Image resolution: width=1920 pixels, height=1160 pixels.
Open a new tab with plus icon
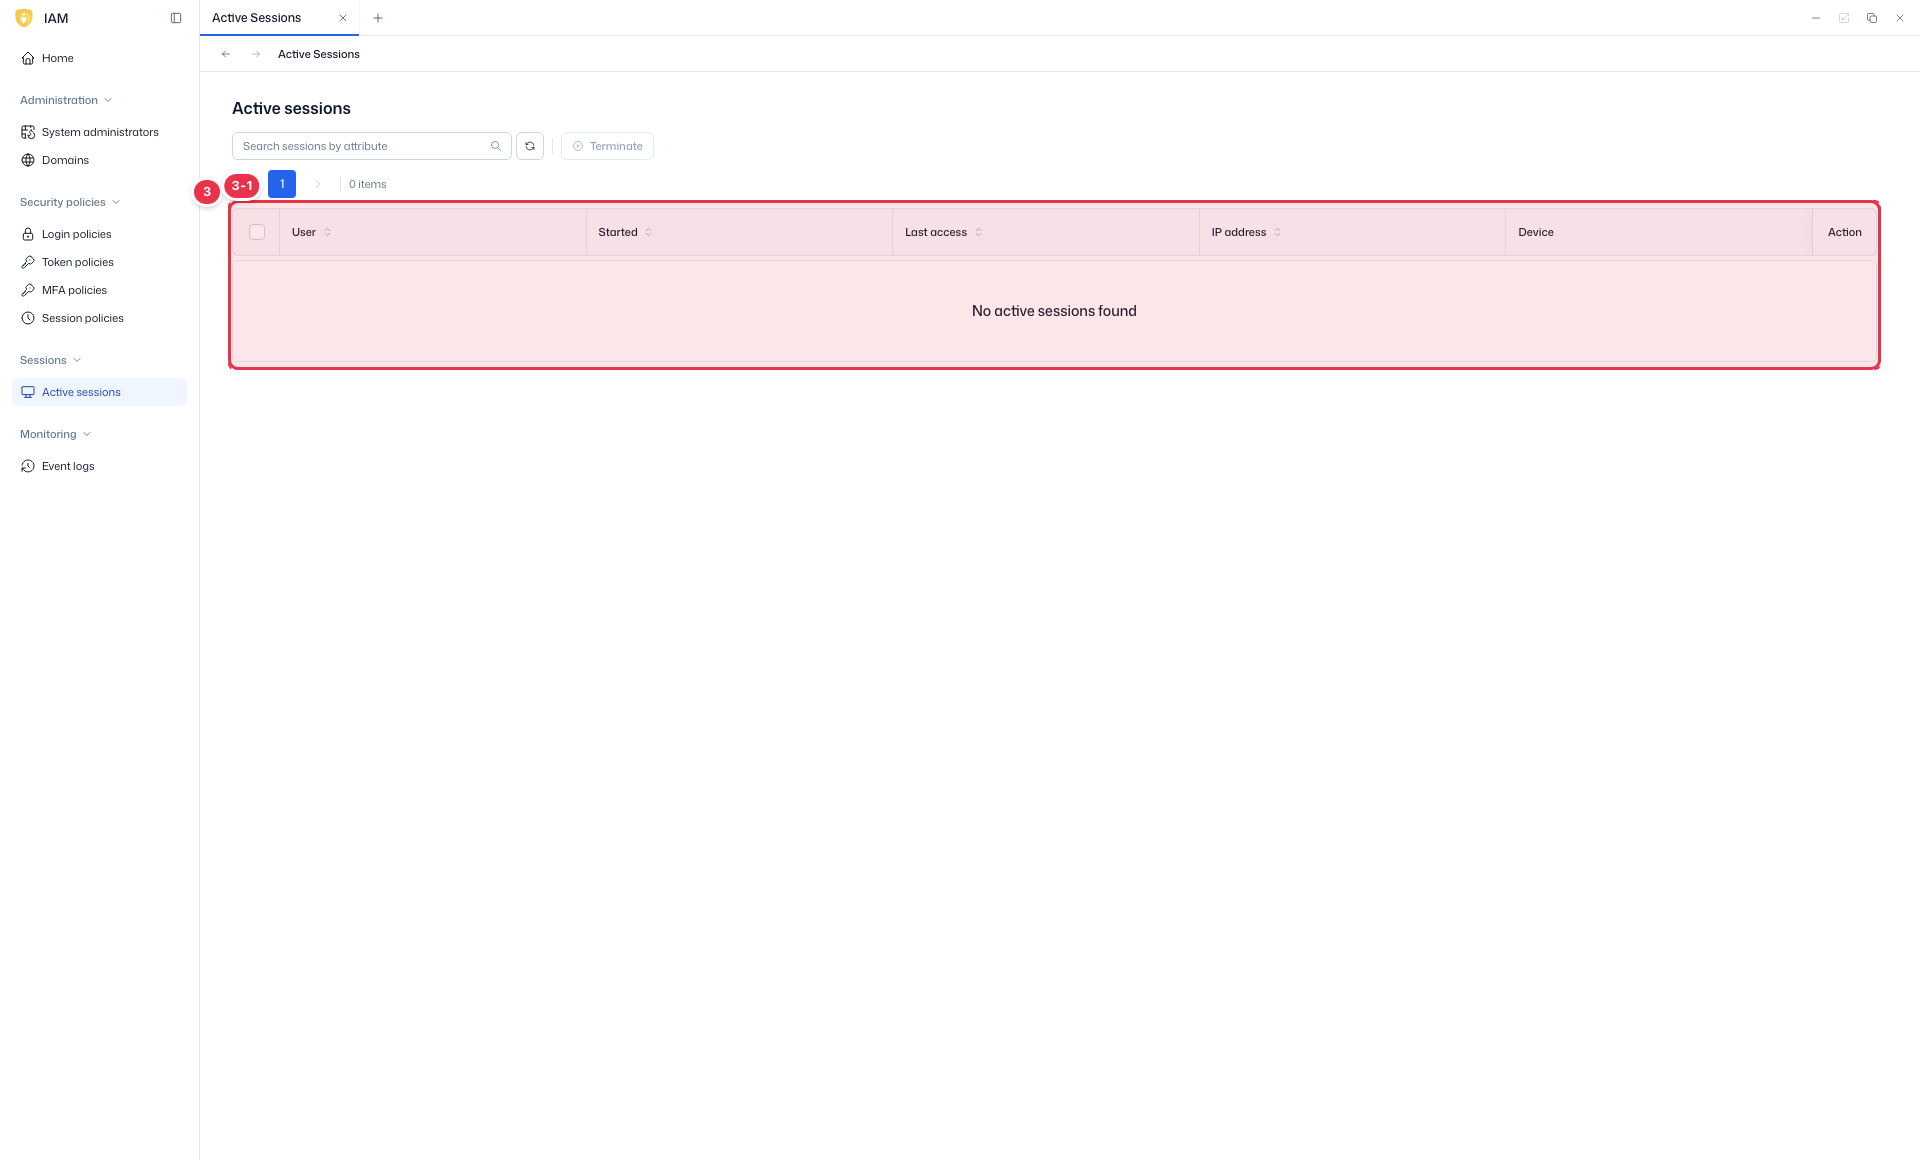coord(378,18)
